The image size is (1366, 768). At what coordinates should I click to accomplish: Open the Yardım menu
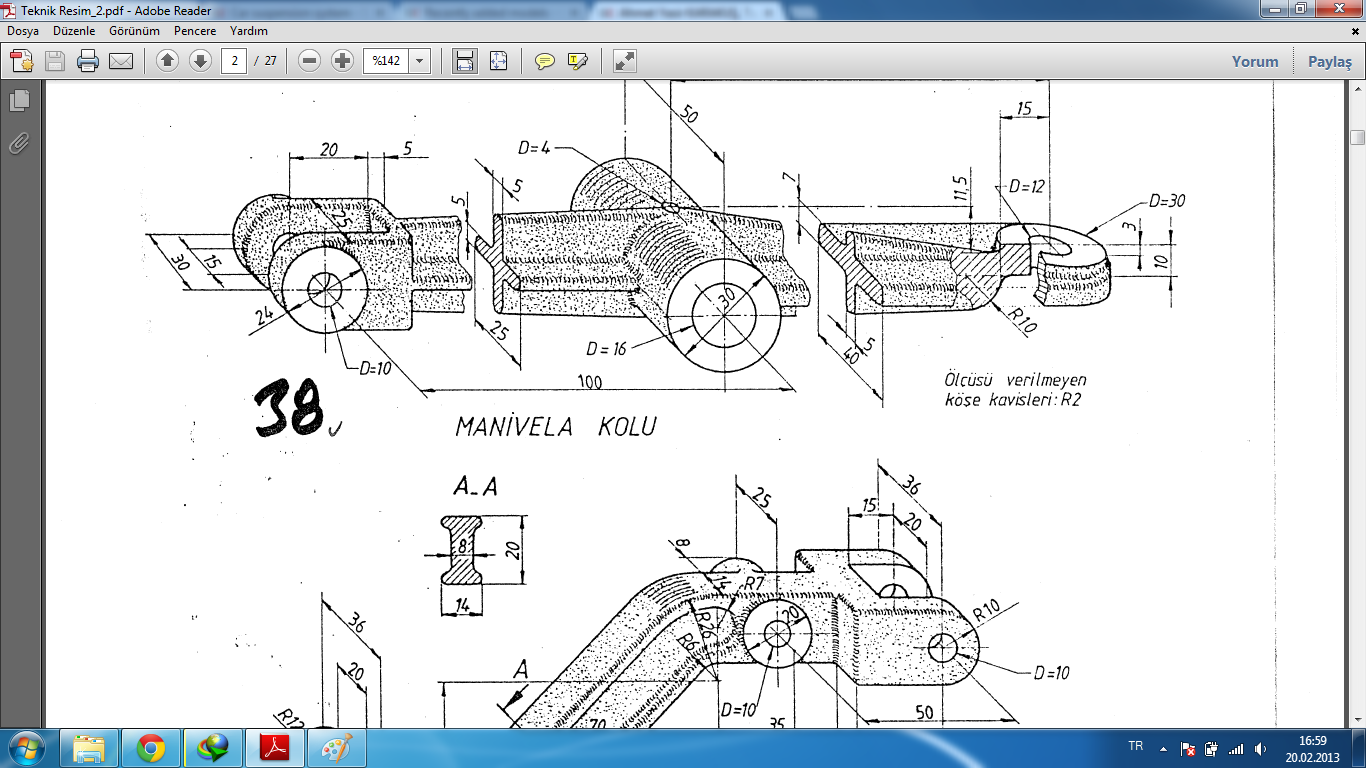pyautogui.click(x=249, y=31)
